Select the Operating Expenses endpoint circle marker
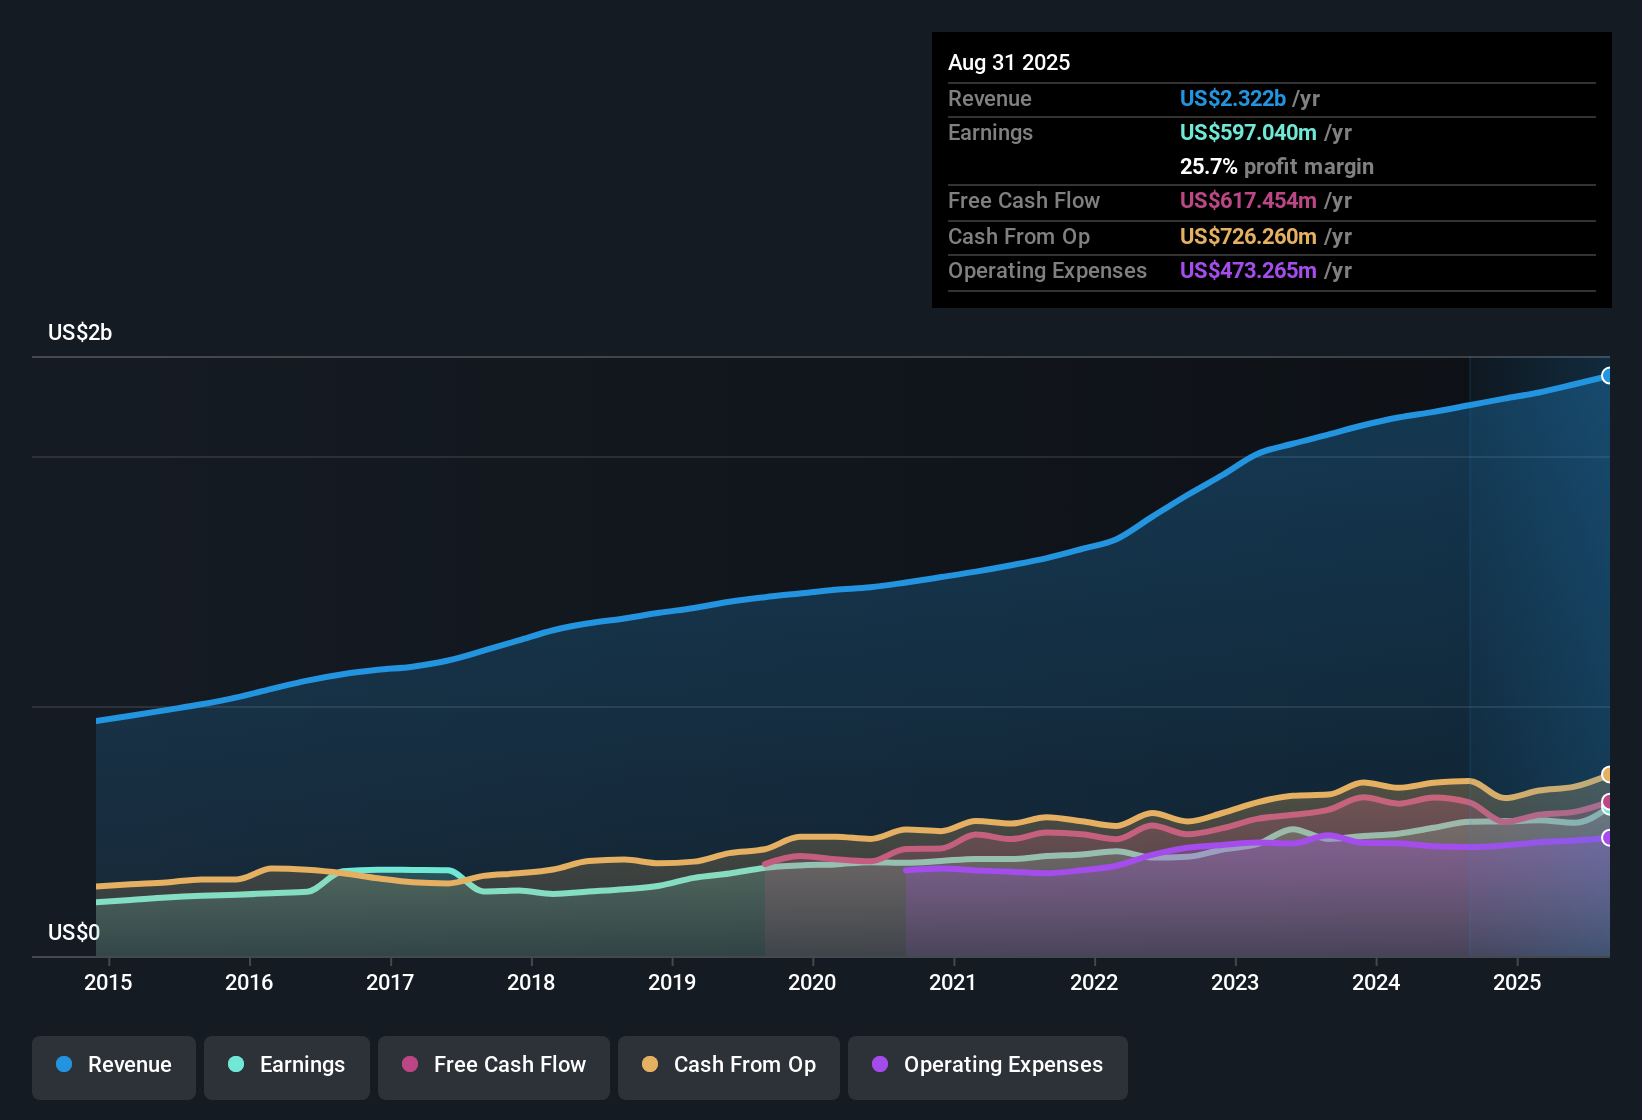This screenshot has height=1120, width=1642. coord(1608,840)
